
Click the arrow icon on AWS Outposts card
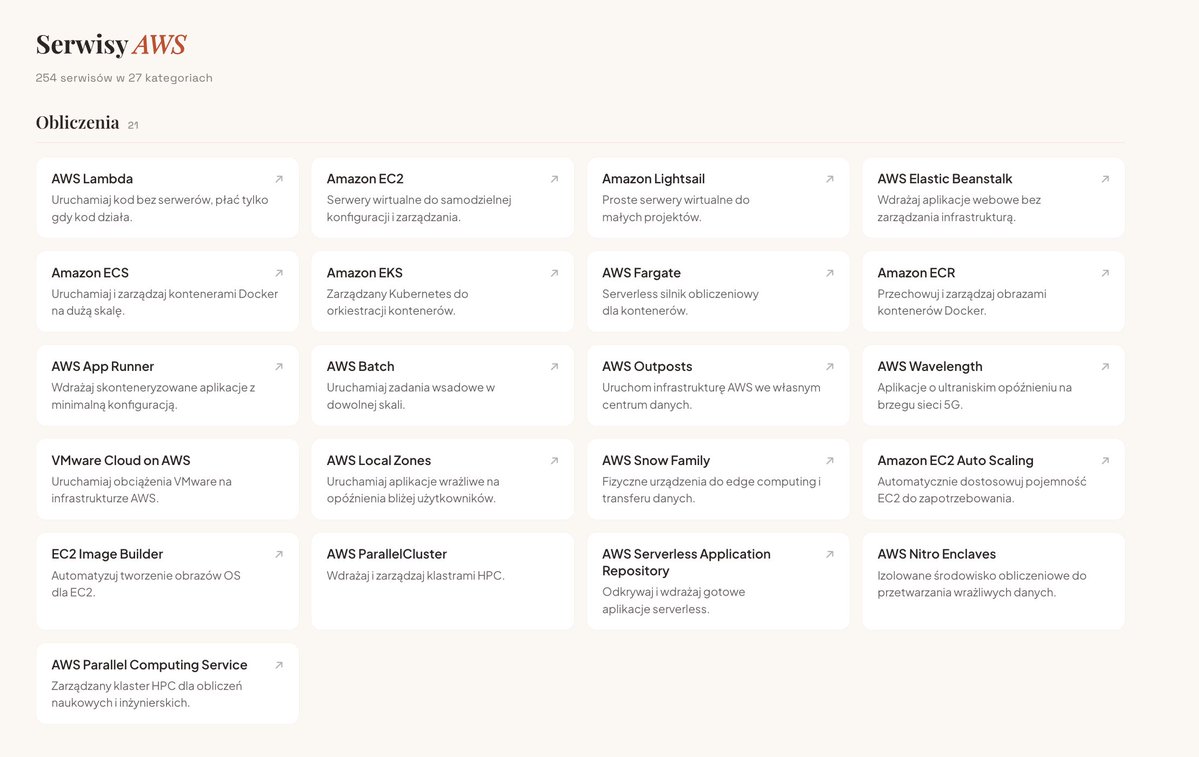(x=830, y=367)
